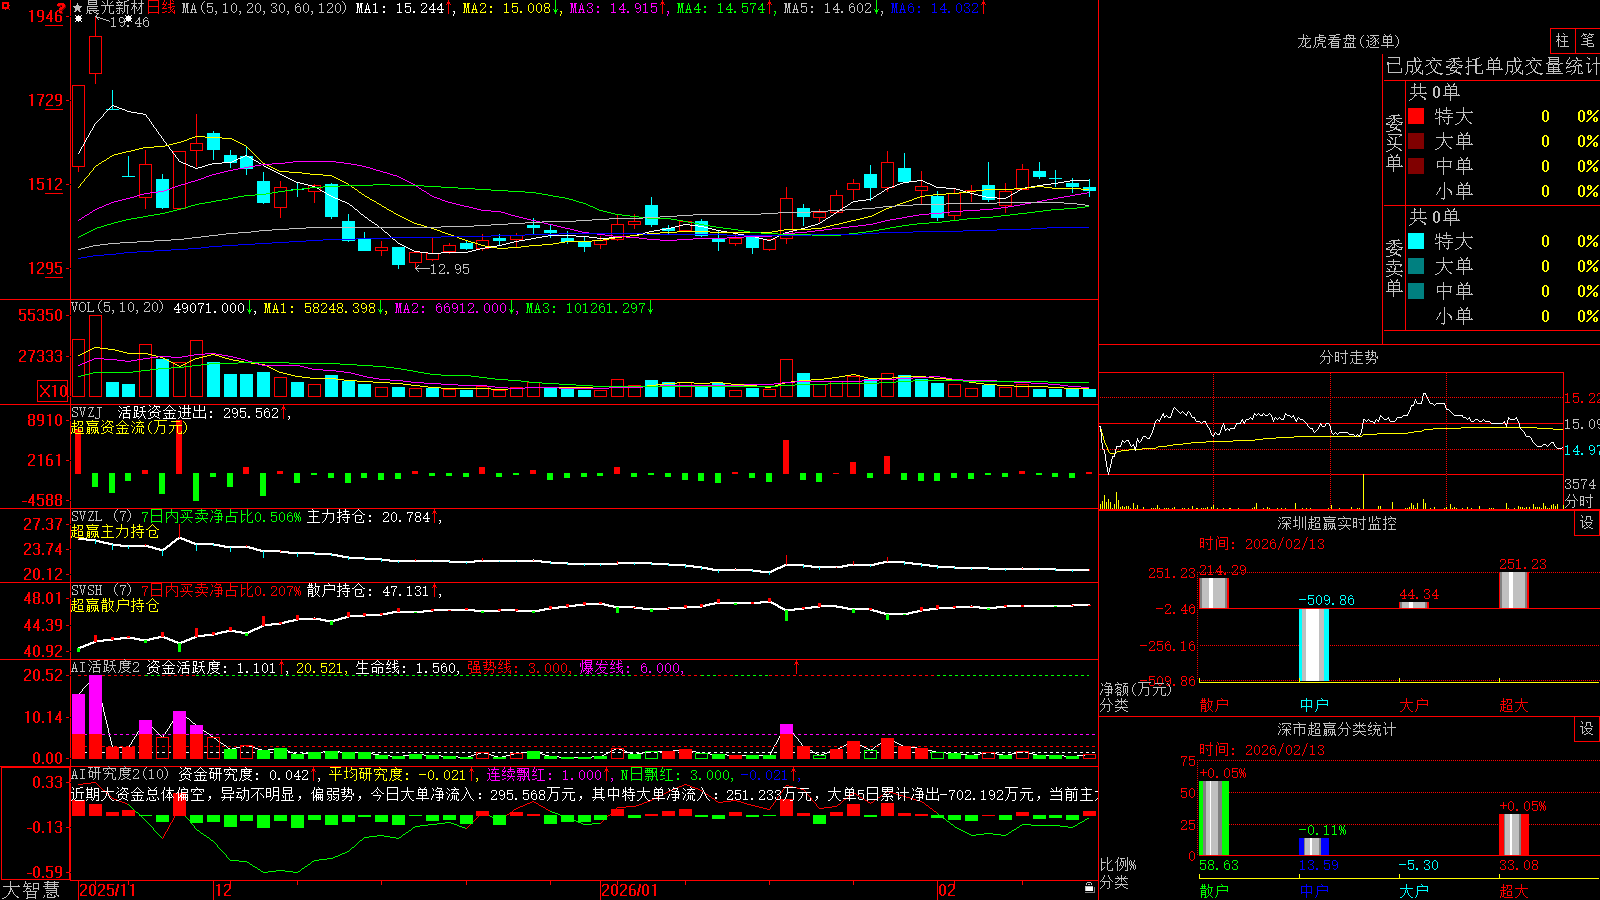Screen dimensions: 1600x900
Task: Click the X10 volume scale box
Action: coord(53,391)
